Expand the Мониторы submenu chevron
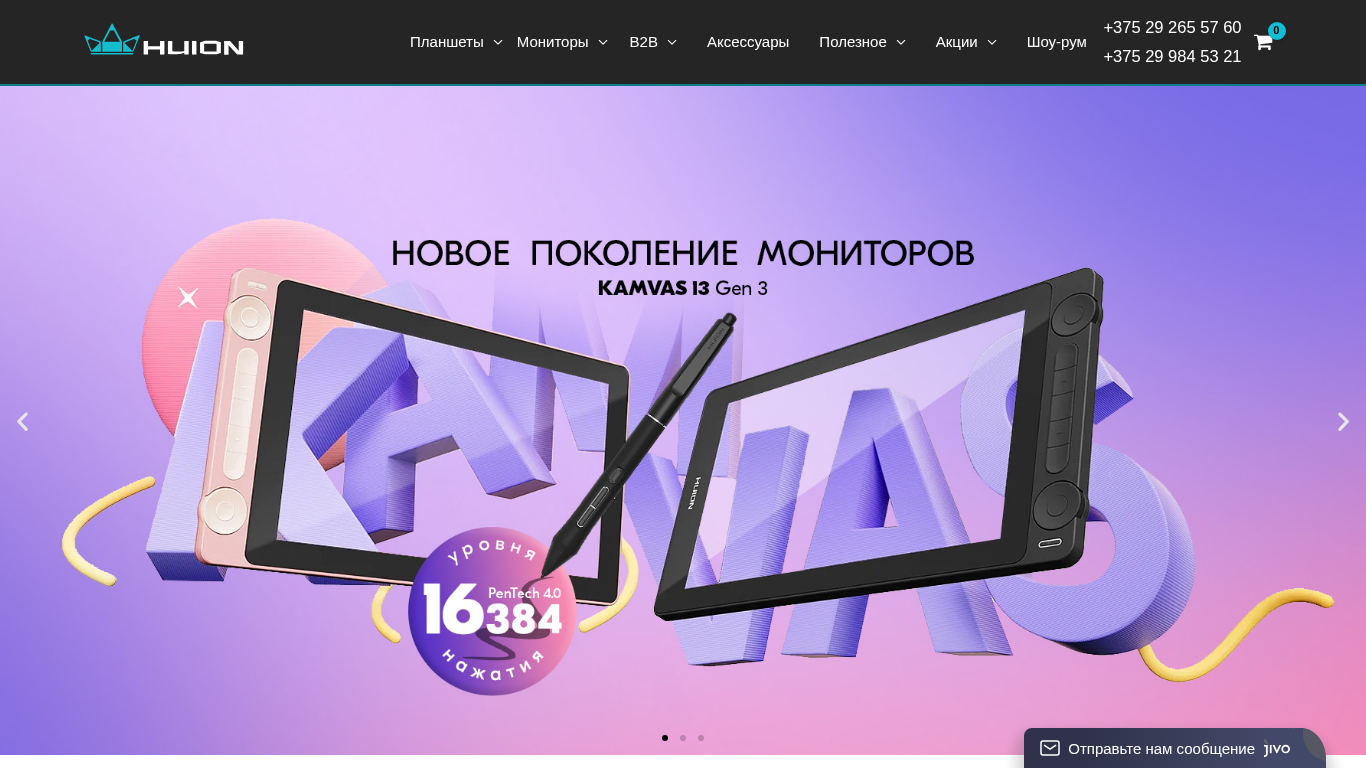 (x=603, y=42)
